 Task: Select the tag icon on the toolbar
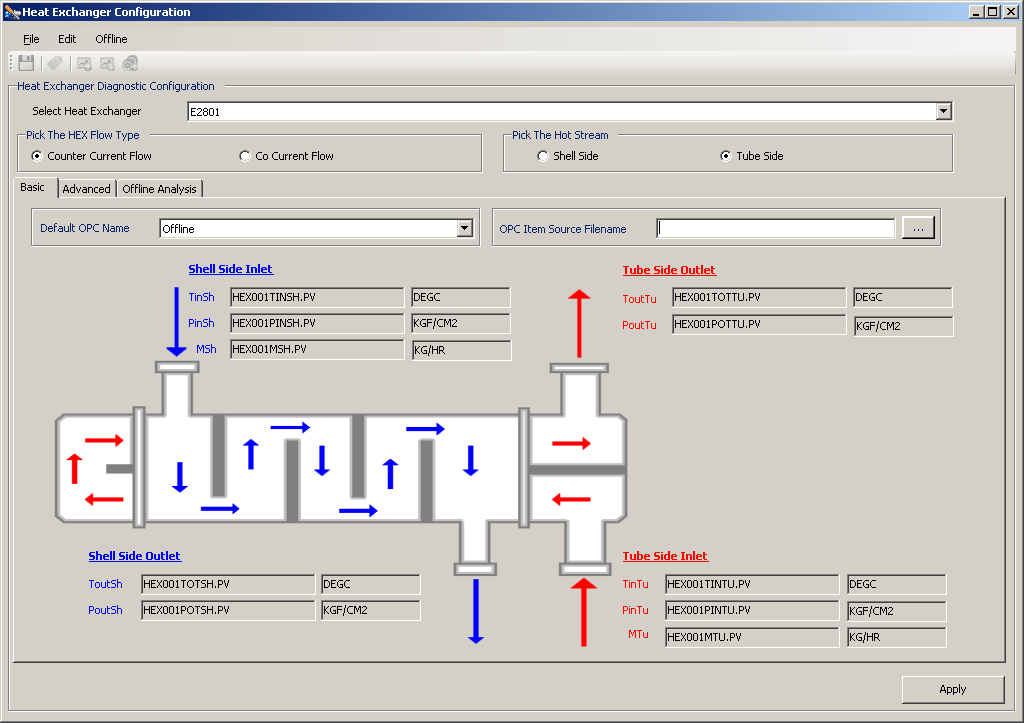pyautogui.click(x=56, y=62)
